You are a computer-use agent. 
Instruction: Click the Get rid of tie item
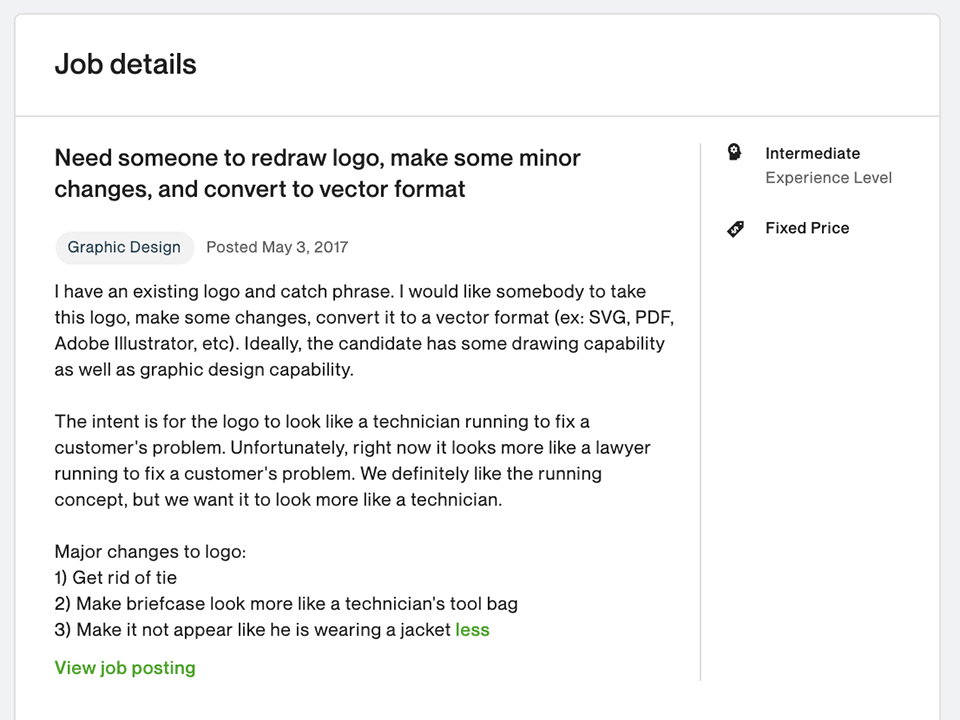pyautogui.click(x=115, y=577)
